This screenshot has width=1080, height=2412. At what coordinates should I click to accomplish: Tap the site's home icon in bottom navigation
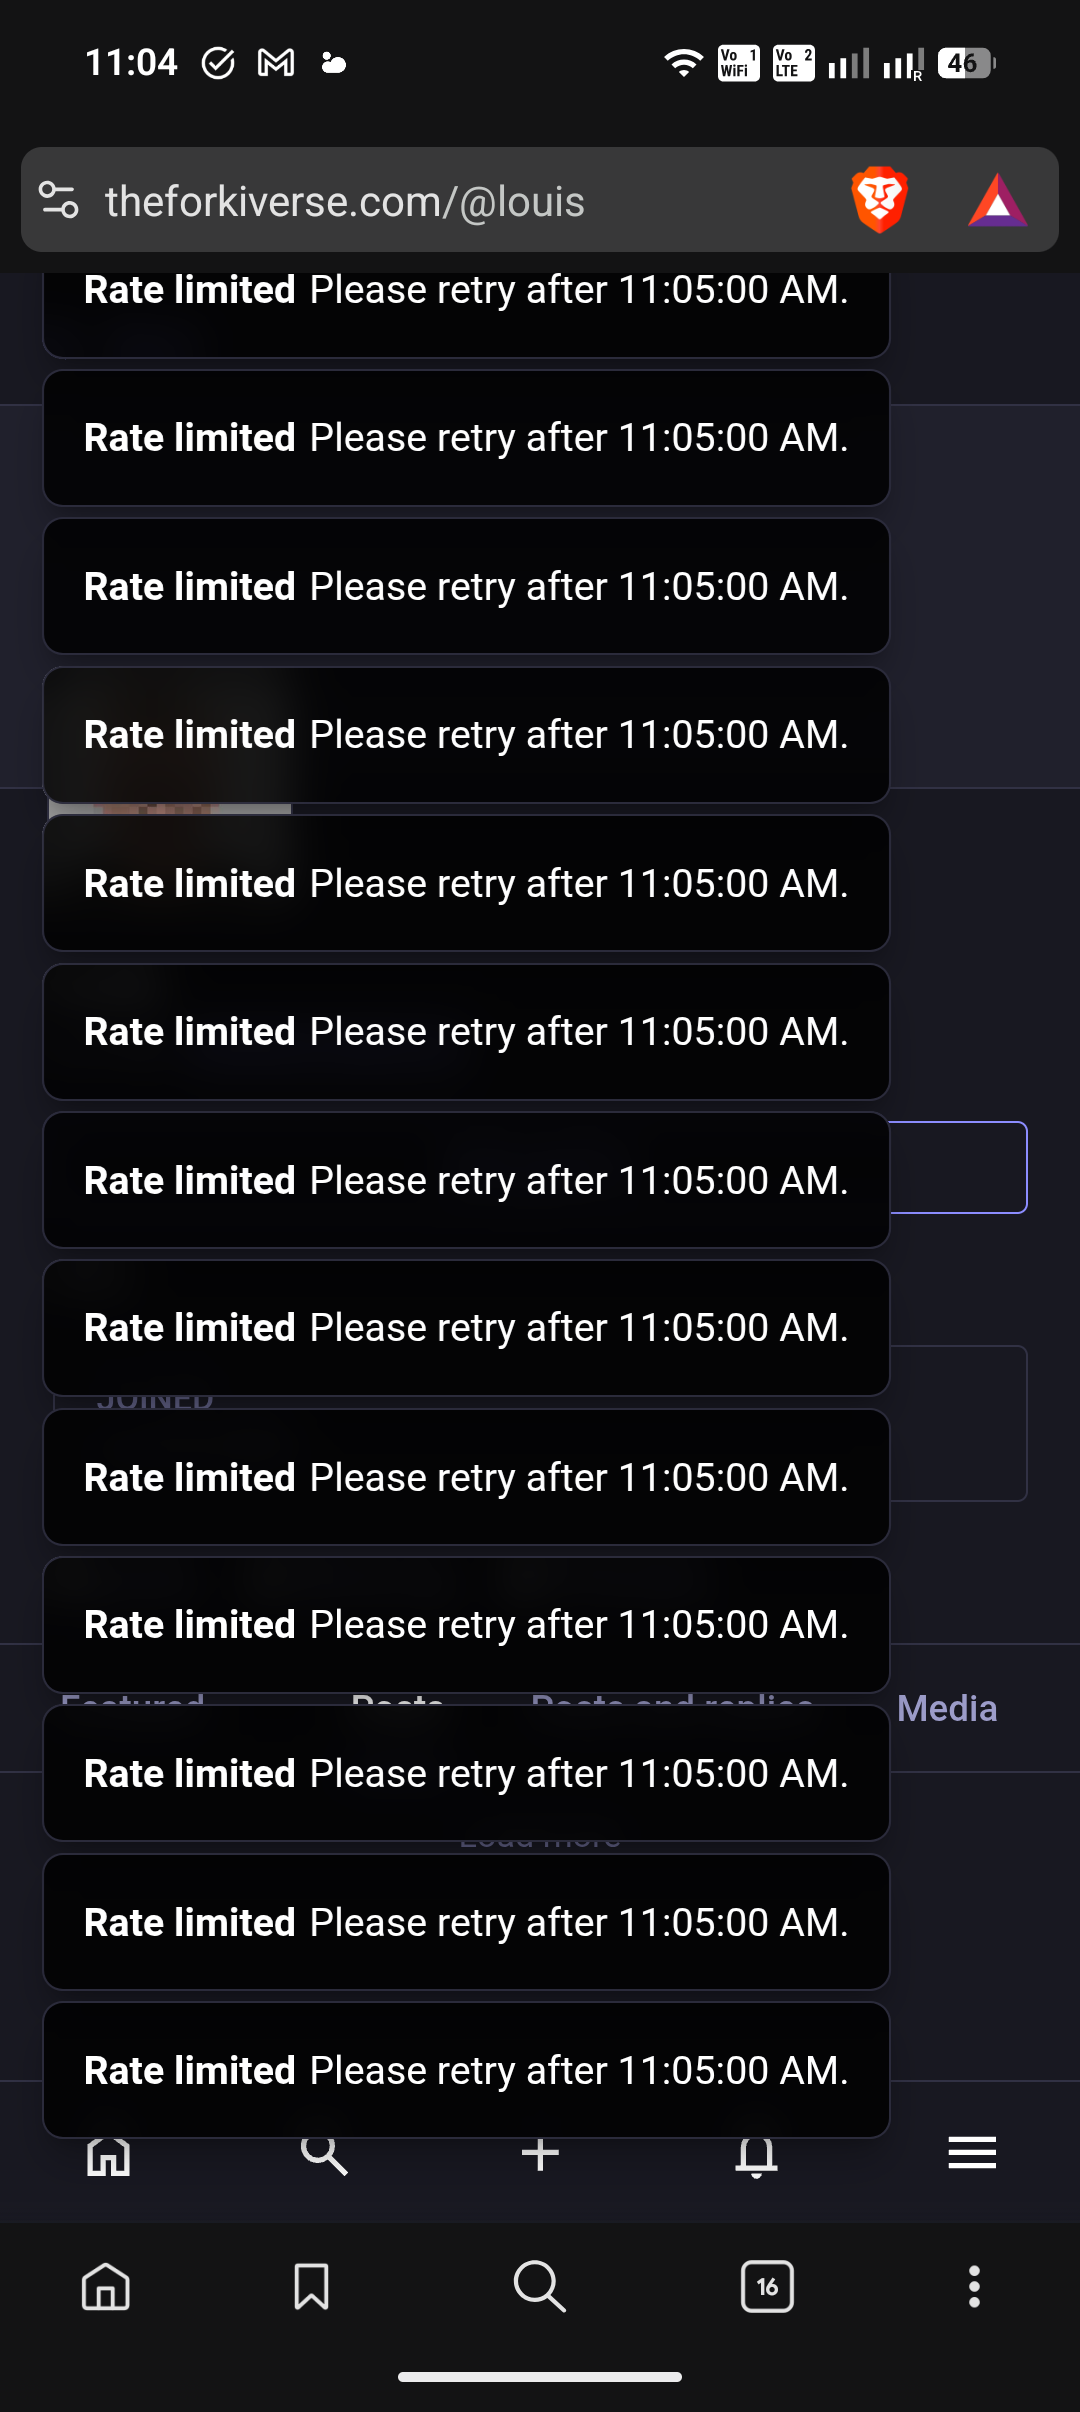coord(108,2156)
